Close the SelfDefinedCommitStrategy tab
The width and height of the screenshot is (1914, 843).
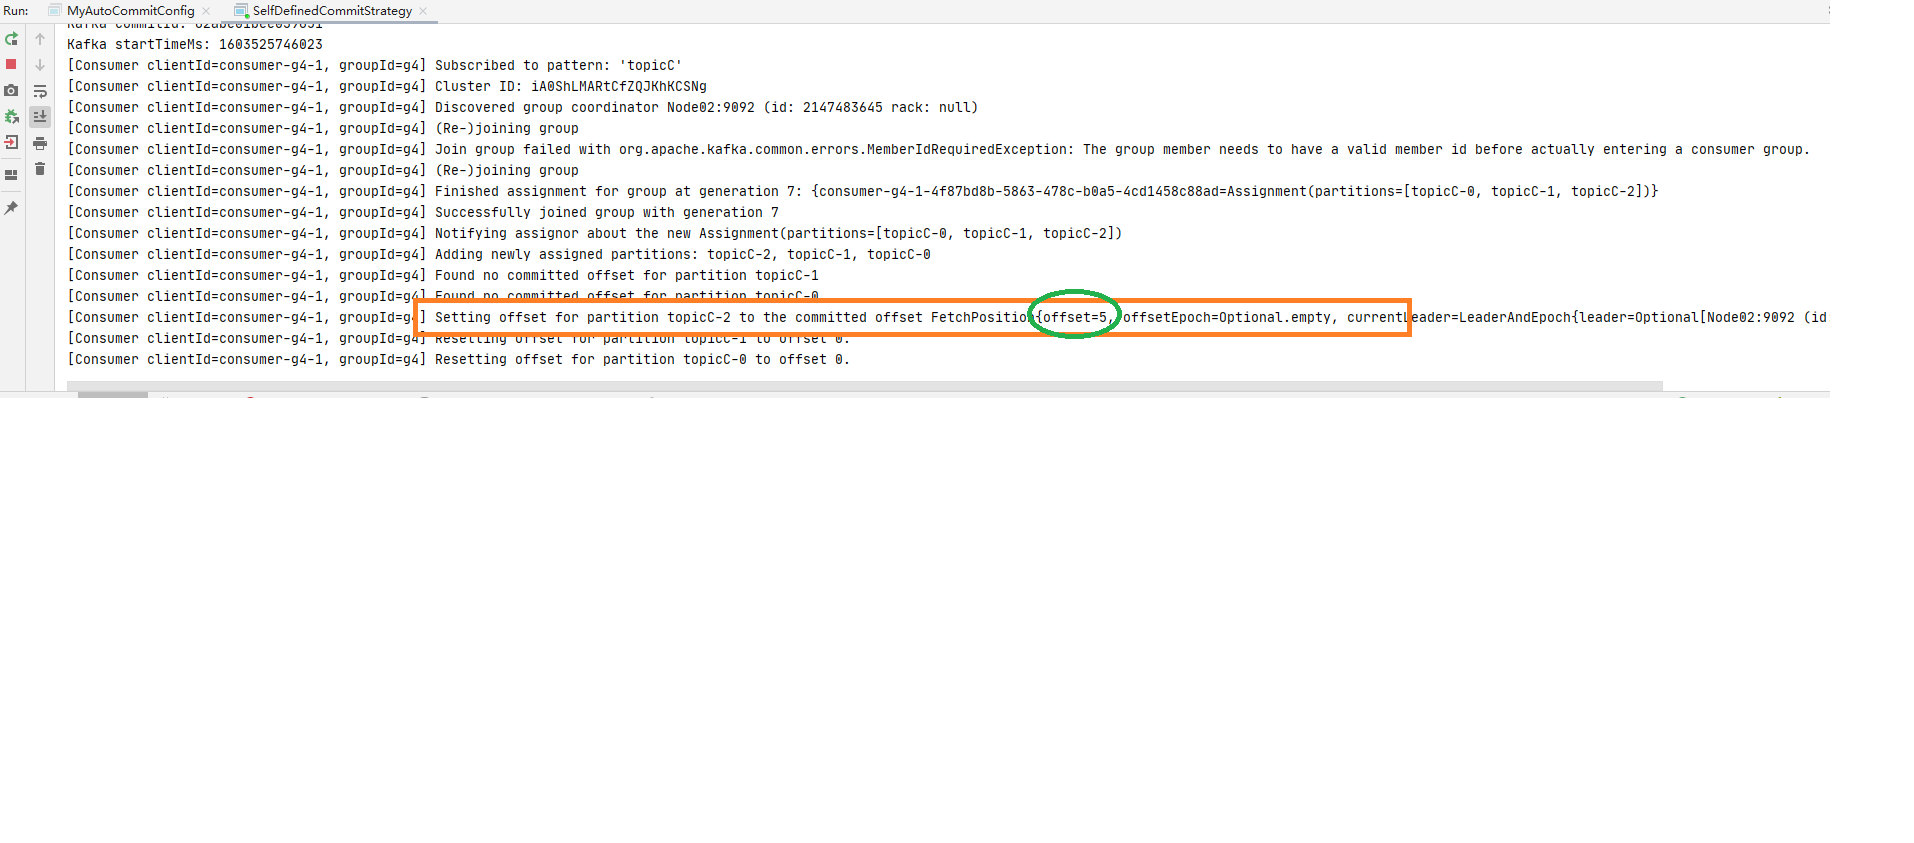point(423,11)
